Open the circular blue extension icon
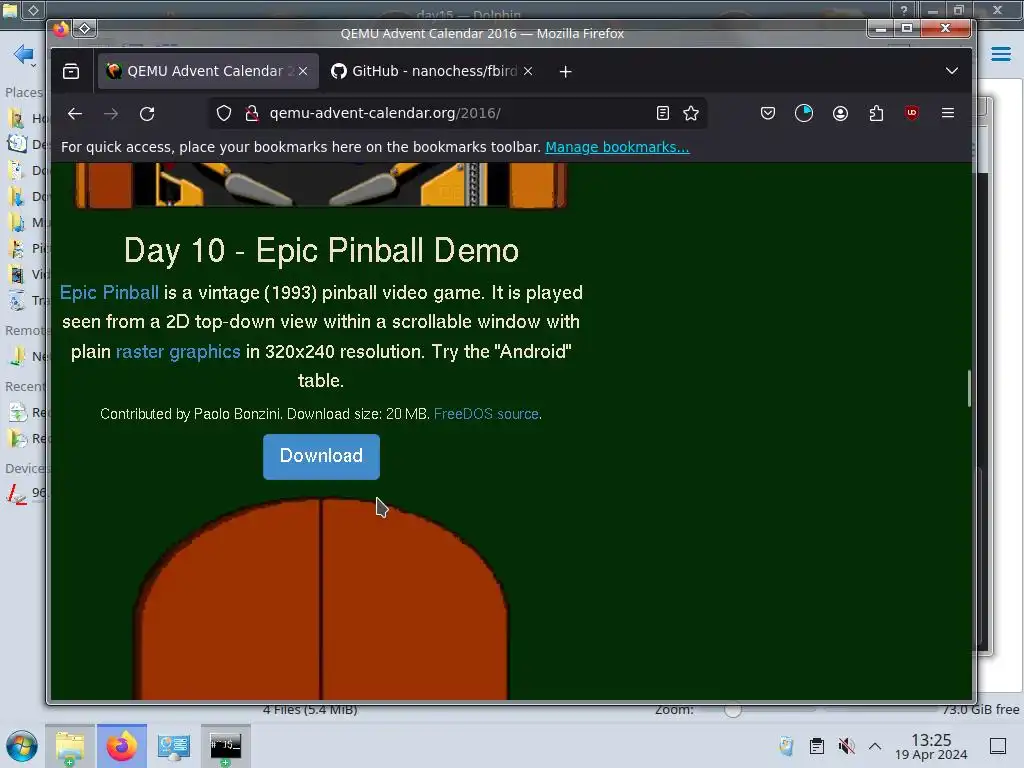Image resolution: width=1024 pixels, height=768 pixels. click(x=804, y=114)
